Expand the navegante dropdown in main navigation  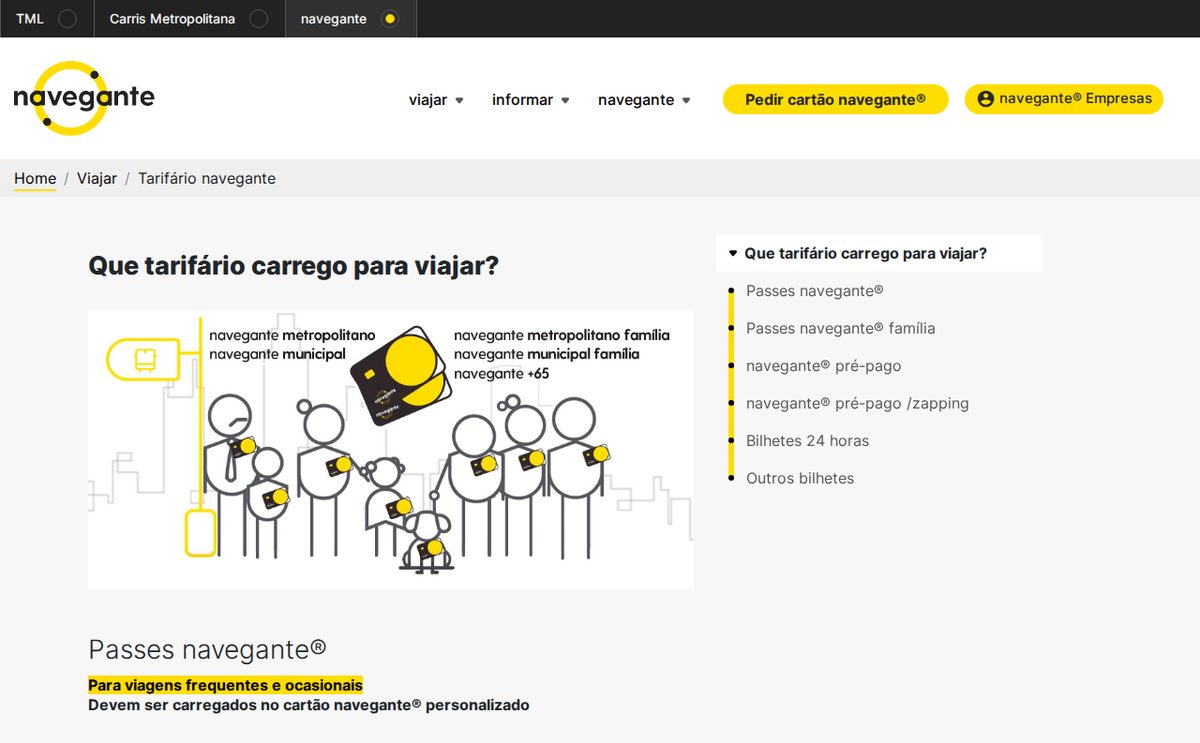pyautogui.click(x=644, y=100)
